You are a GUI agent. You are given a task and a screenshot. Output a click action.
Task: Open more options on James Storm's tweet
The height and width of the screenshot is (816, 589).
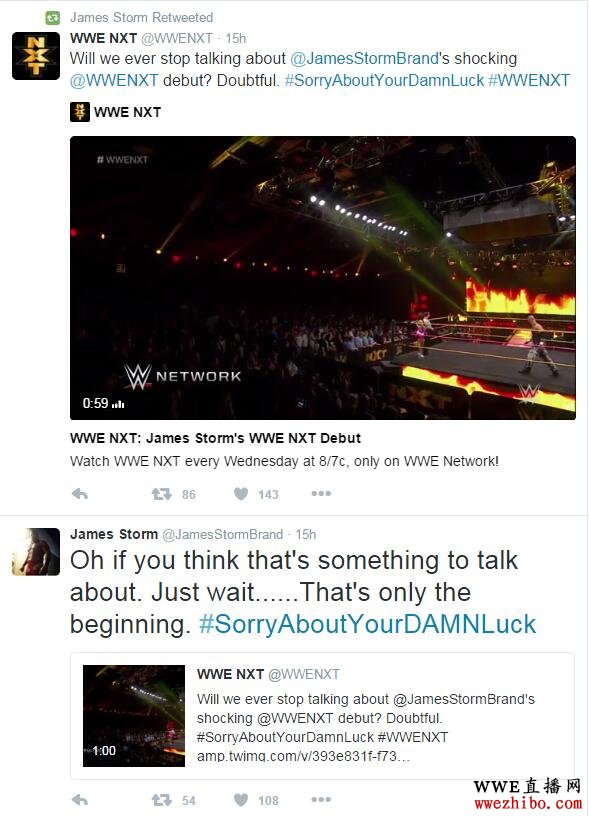[x=321, y=799]
